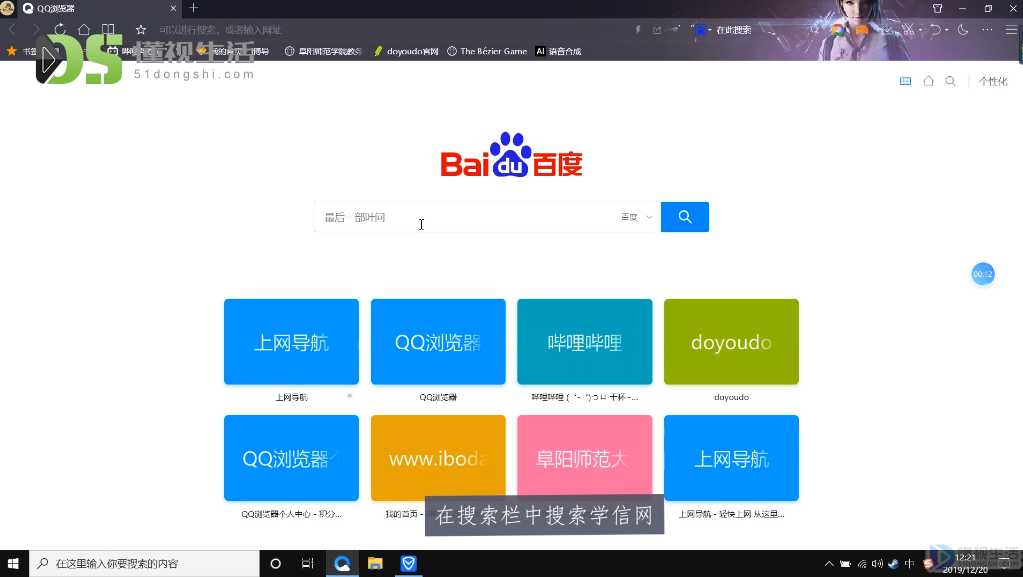Bookmark this page with the star icon
Screen dimensions: 1023x577
(x=141, y=29)
